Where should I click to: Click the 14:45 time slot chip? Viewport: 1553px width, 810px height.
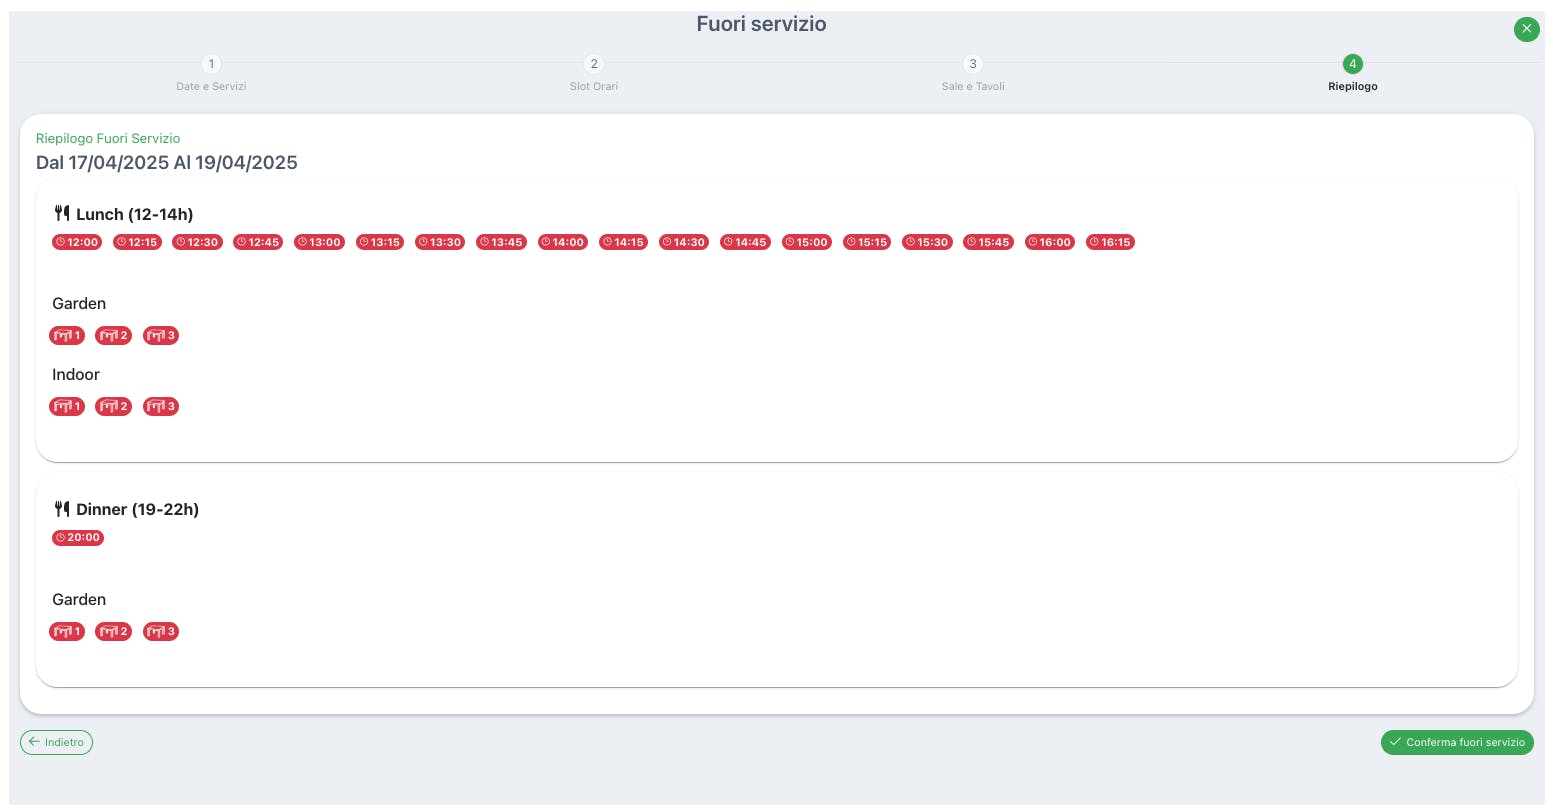pos(745,242)
